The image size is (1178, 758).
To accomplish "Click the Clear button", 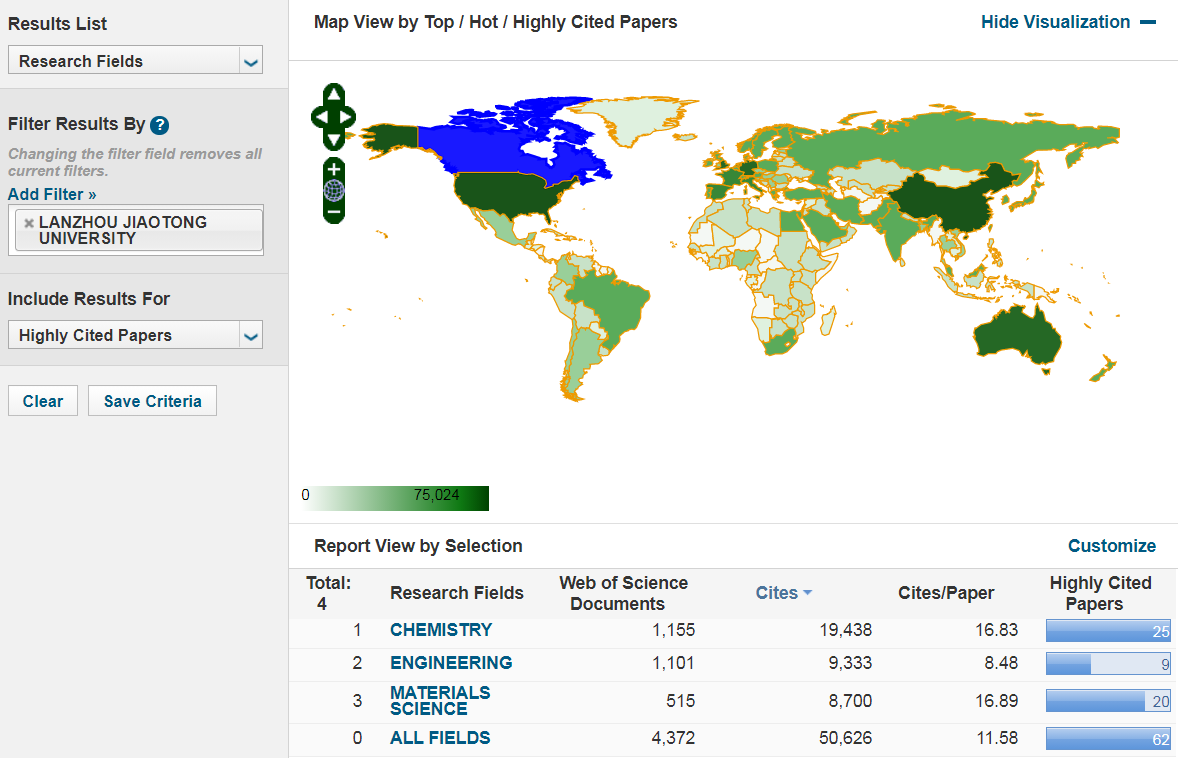I will click(43, 401).
